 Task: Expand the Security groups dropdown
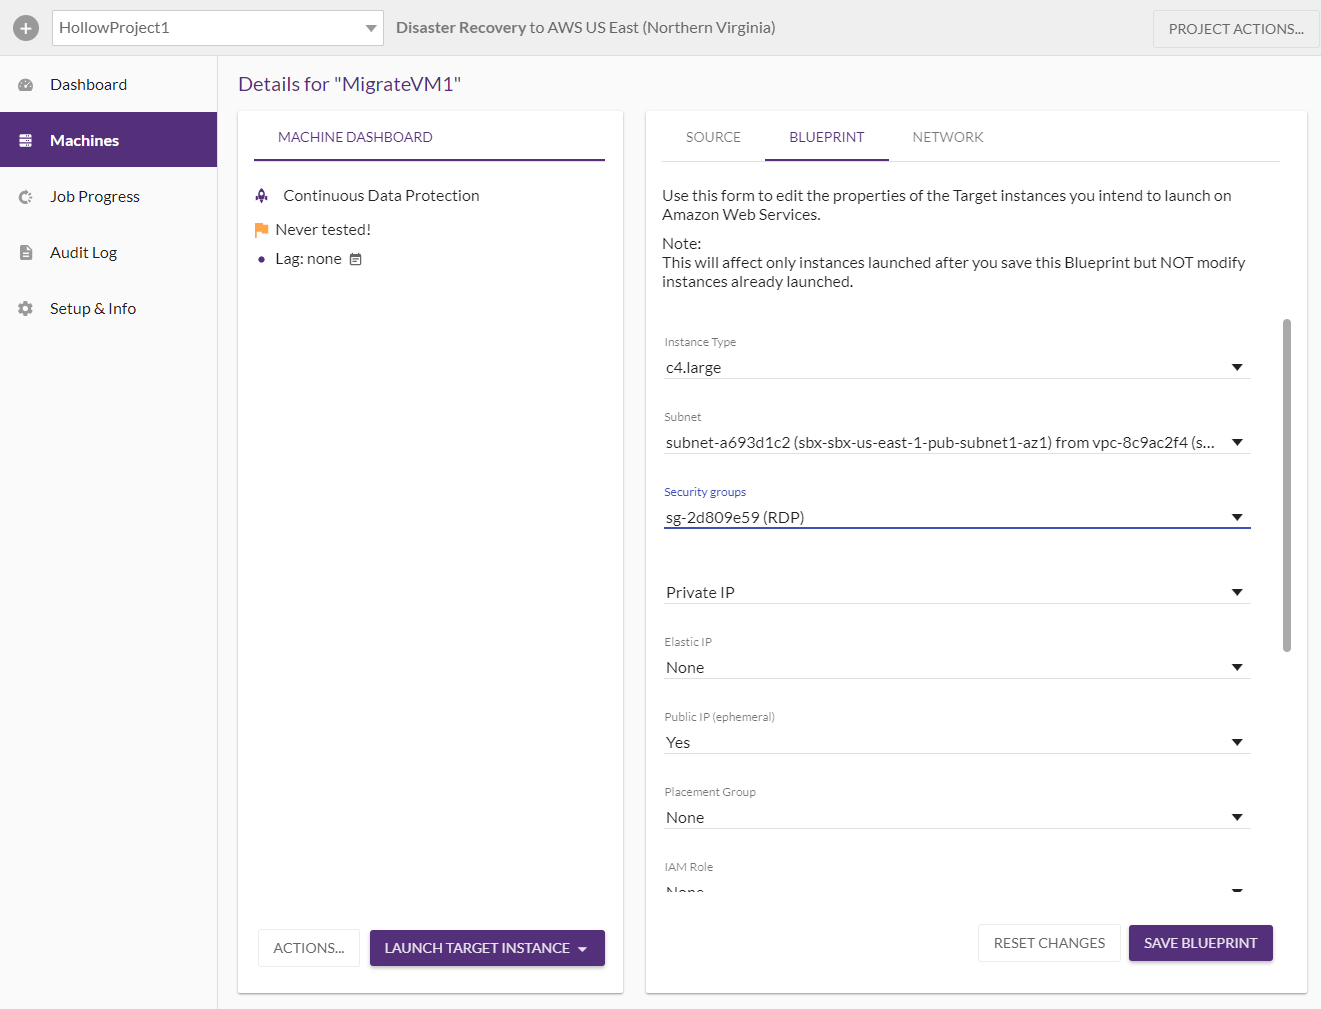click(x=956, y=518)
